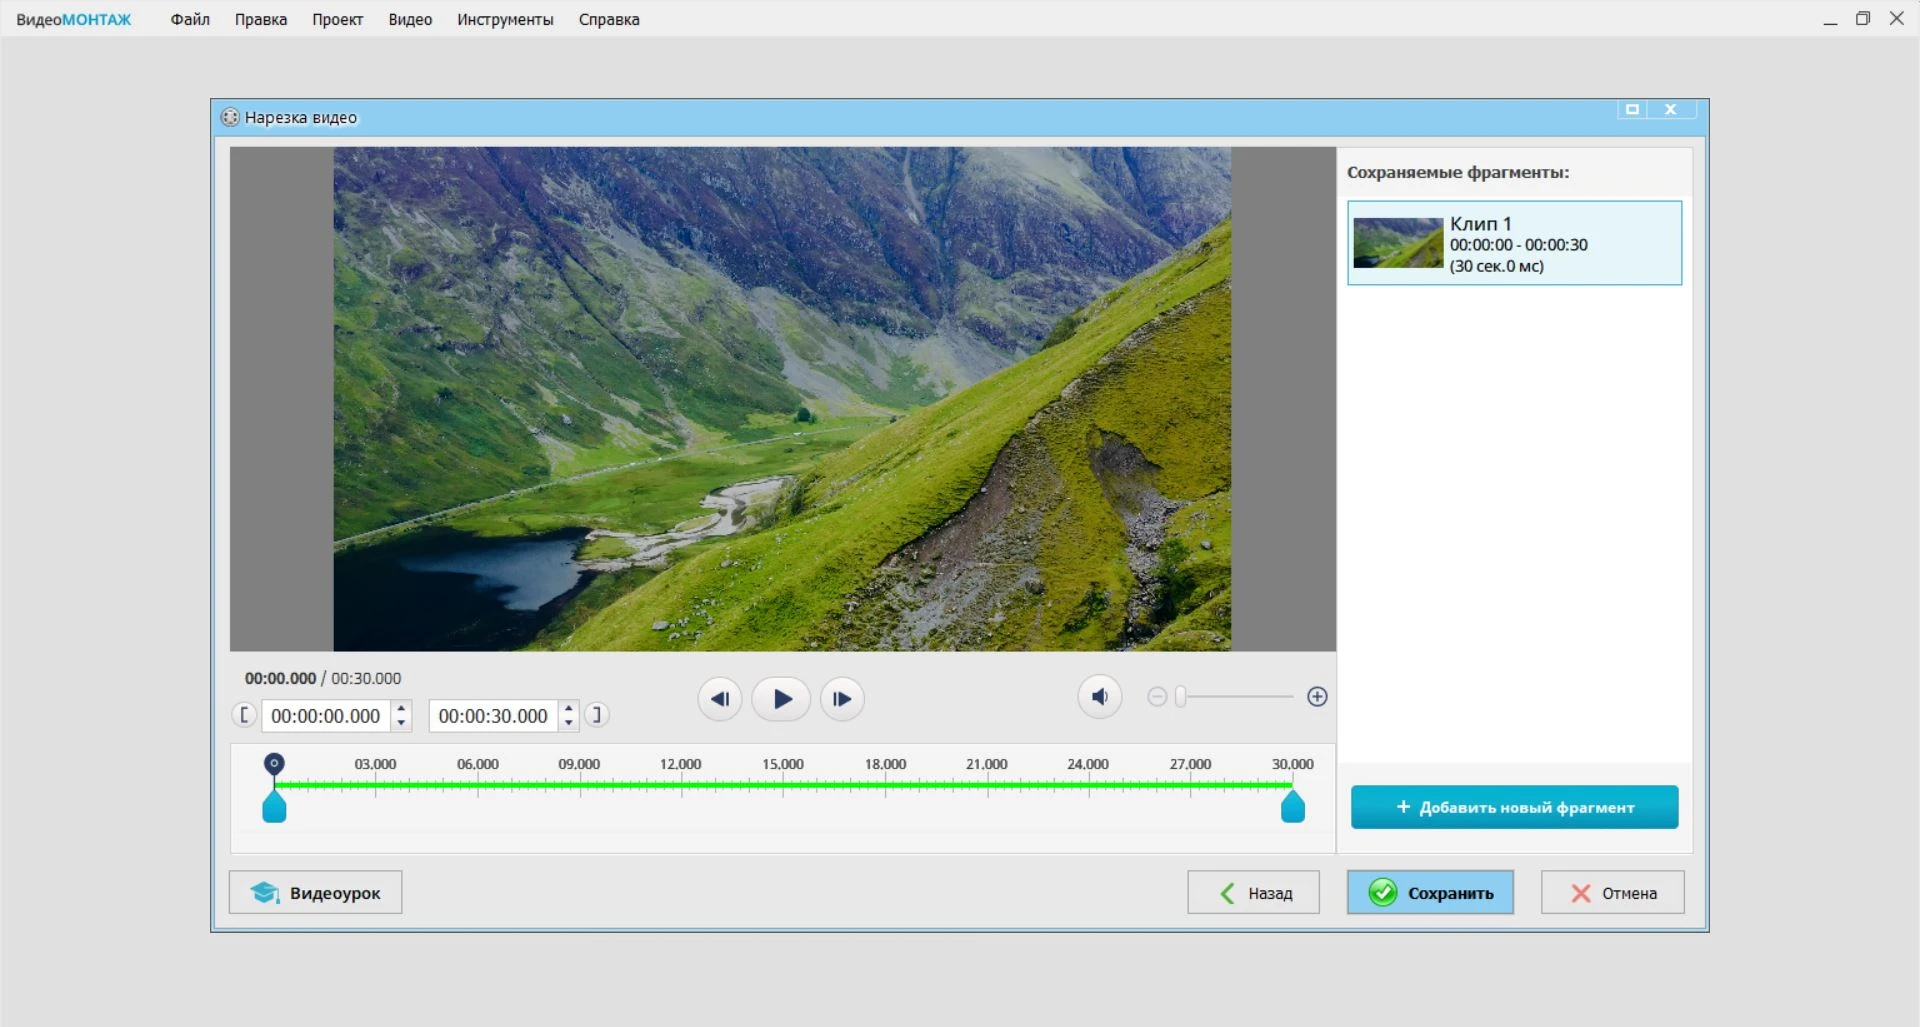Open the Инструменты menu
The height and width of the screenshot is (1027, 1920).
505,19
